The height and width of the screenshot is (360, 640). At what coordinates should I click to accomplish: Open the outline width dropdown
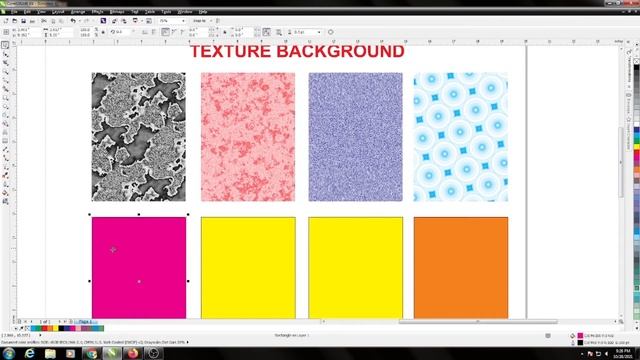point(319,32)
